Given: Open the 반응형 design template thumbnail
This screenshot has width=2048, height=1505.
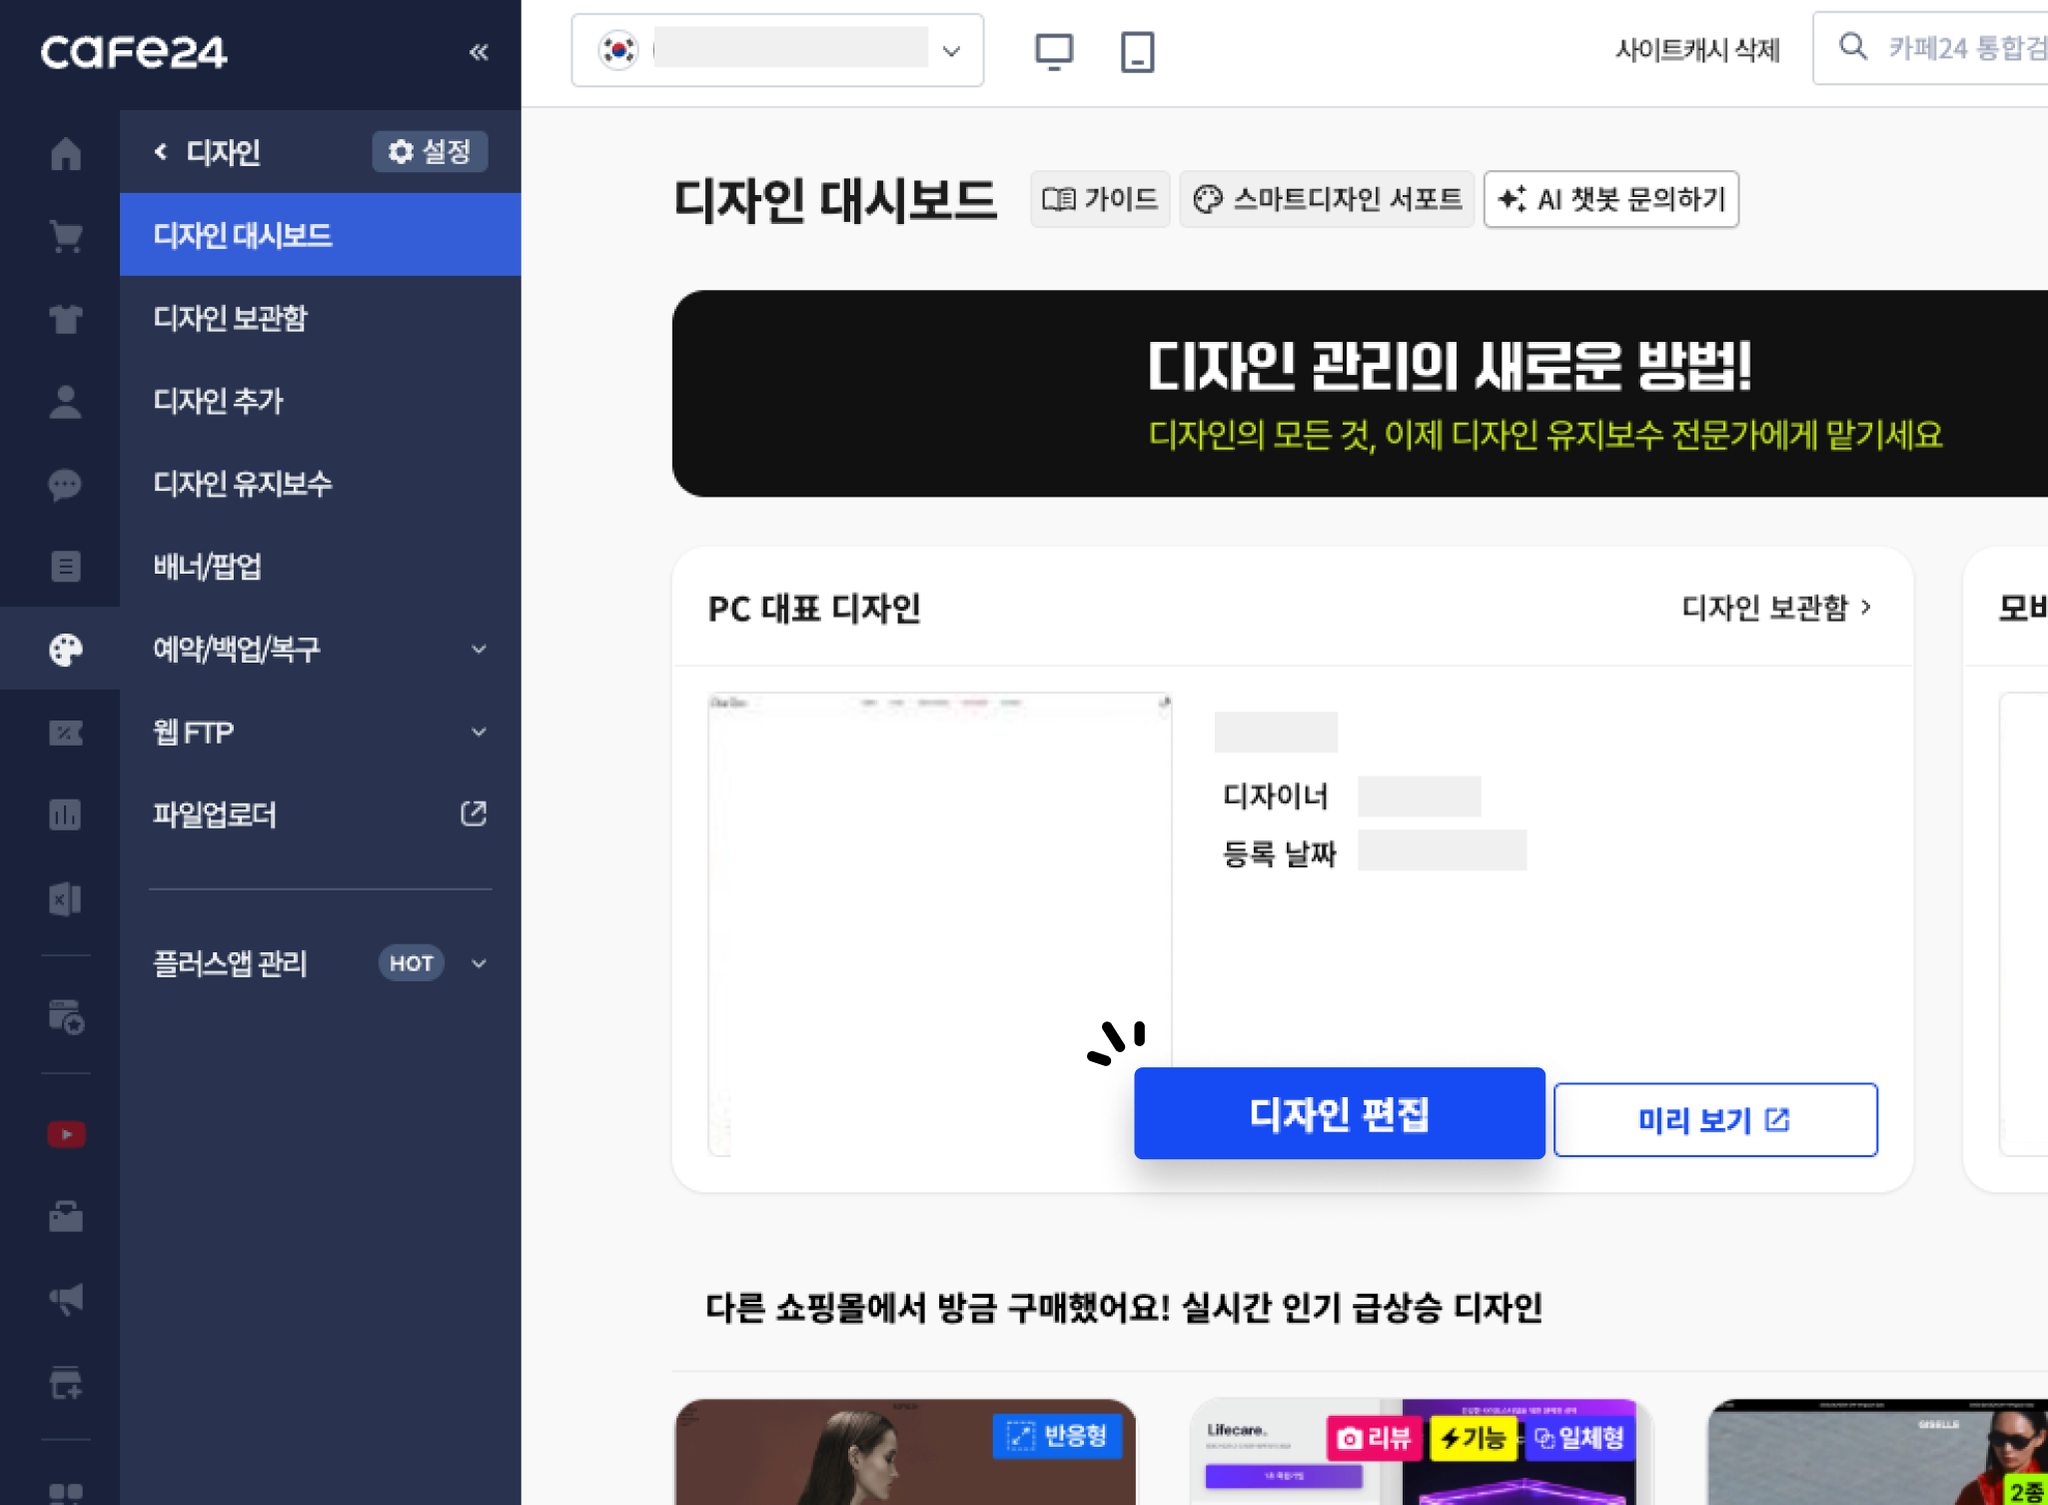Looking at the screenshot, I should point(905,1452).
